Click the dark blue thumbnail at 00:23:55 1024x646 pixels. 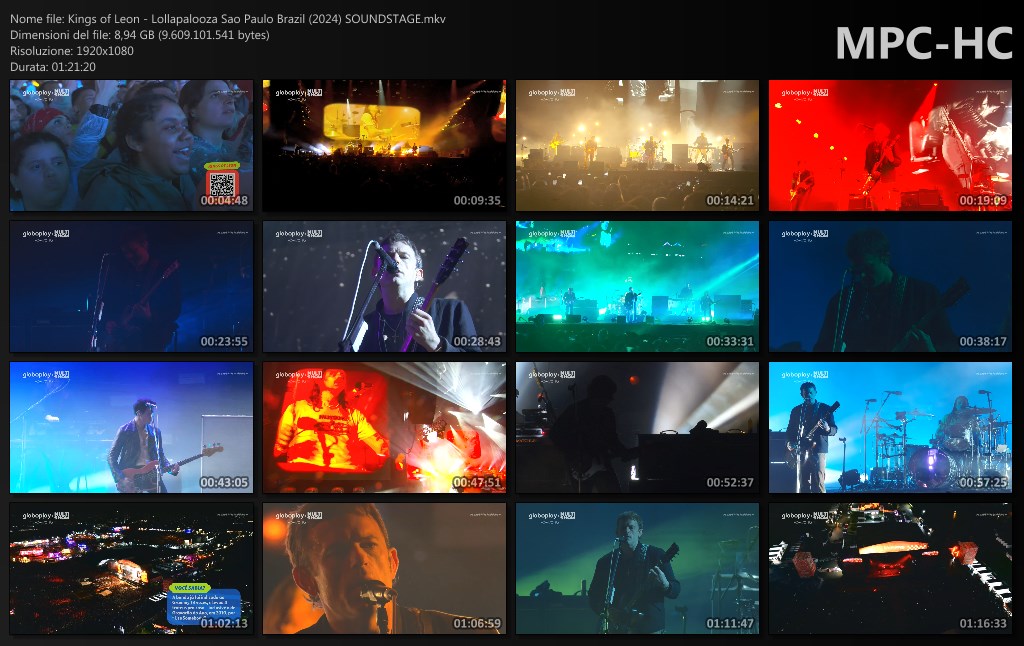coord(131,287)
